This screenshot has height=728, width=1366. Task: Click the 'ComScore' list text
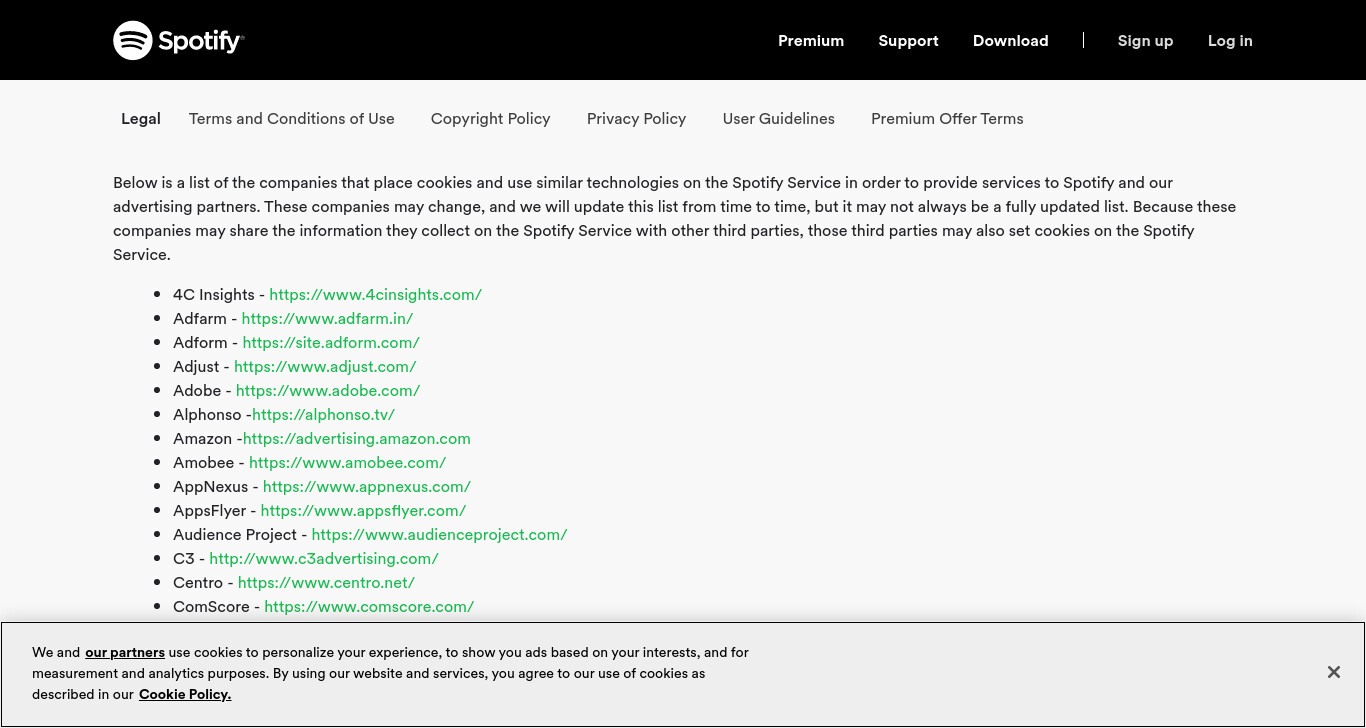pyautogui.click(x=211, y=606)
